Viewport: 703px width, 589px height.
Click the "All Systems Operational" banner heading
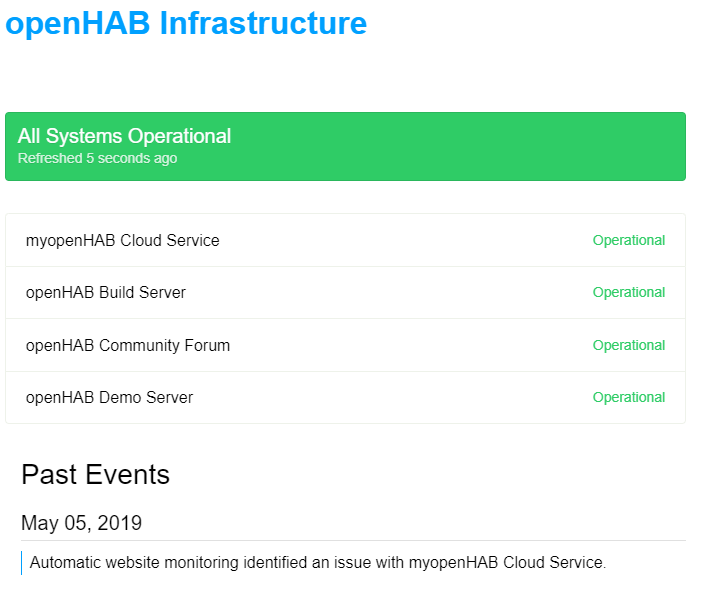pos(124,136)
